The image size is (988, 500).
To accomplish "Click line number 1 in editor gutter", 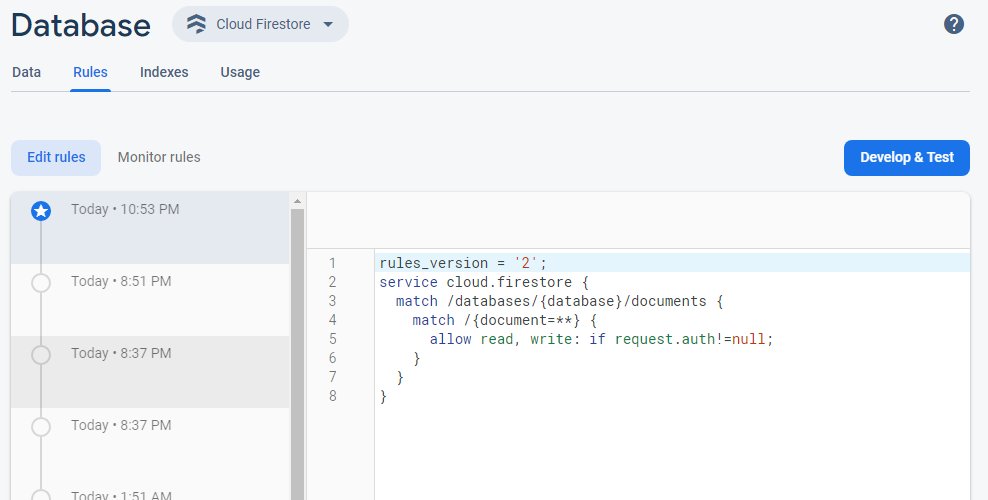I will [x=332, y=263].
